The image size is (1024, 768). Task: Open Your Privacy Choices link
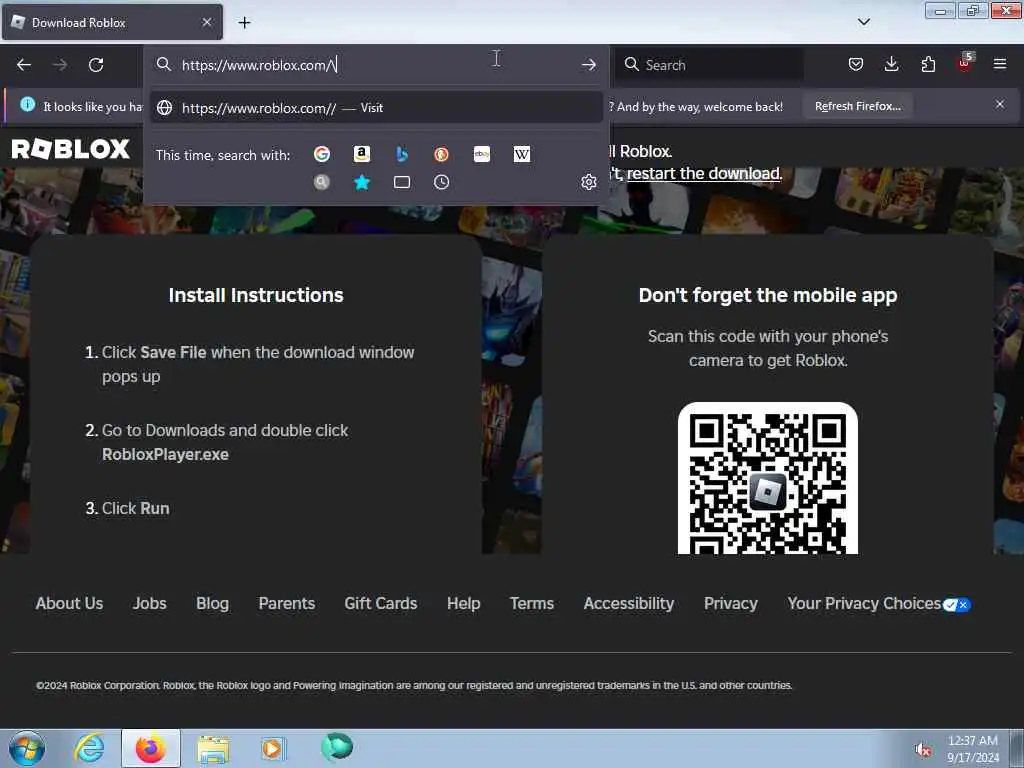[x=879, y=604]
